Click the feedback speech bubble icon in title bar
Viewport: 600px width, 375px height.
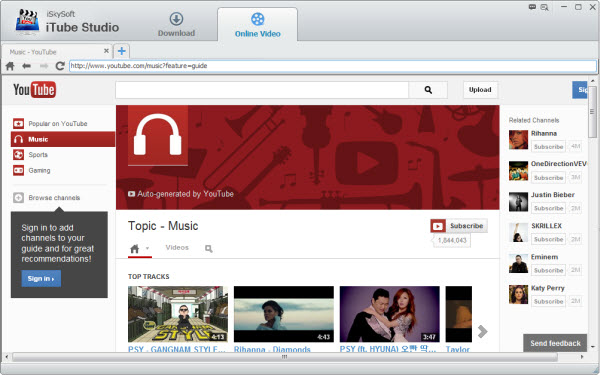(532, 7)
